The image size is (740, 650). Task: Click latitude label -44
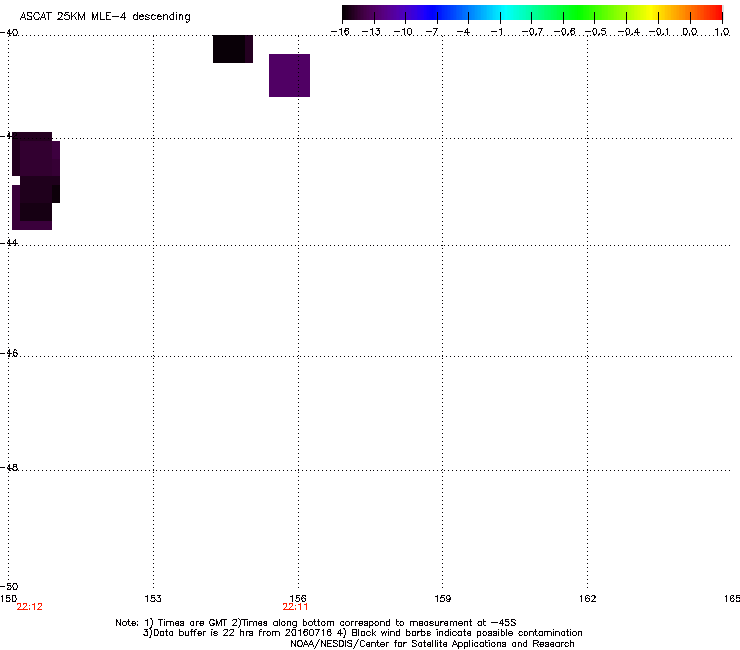click(x=9, y=243)
